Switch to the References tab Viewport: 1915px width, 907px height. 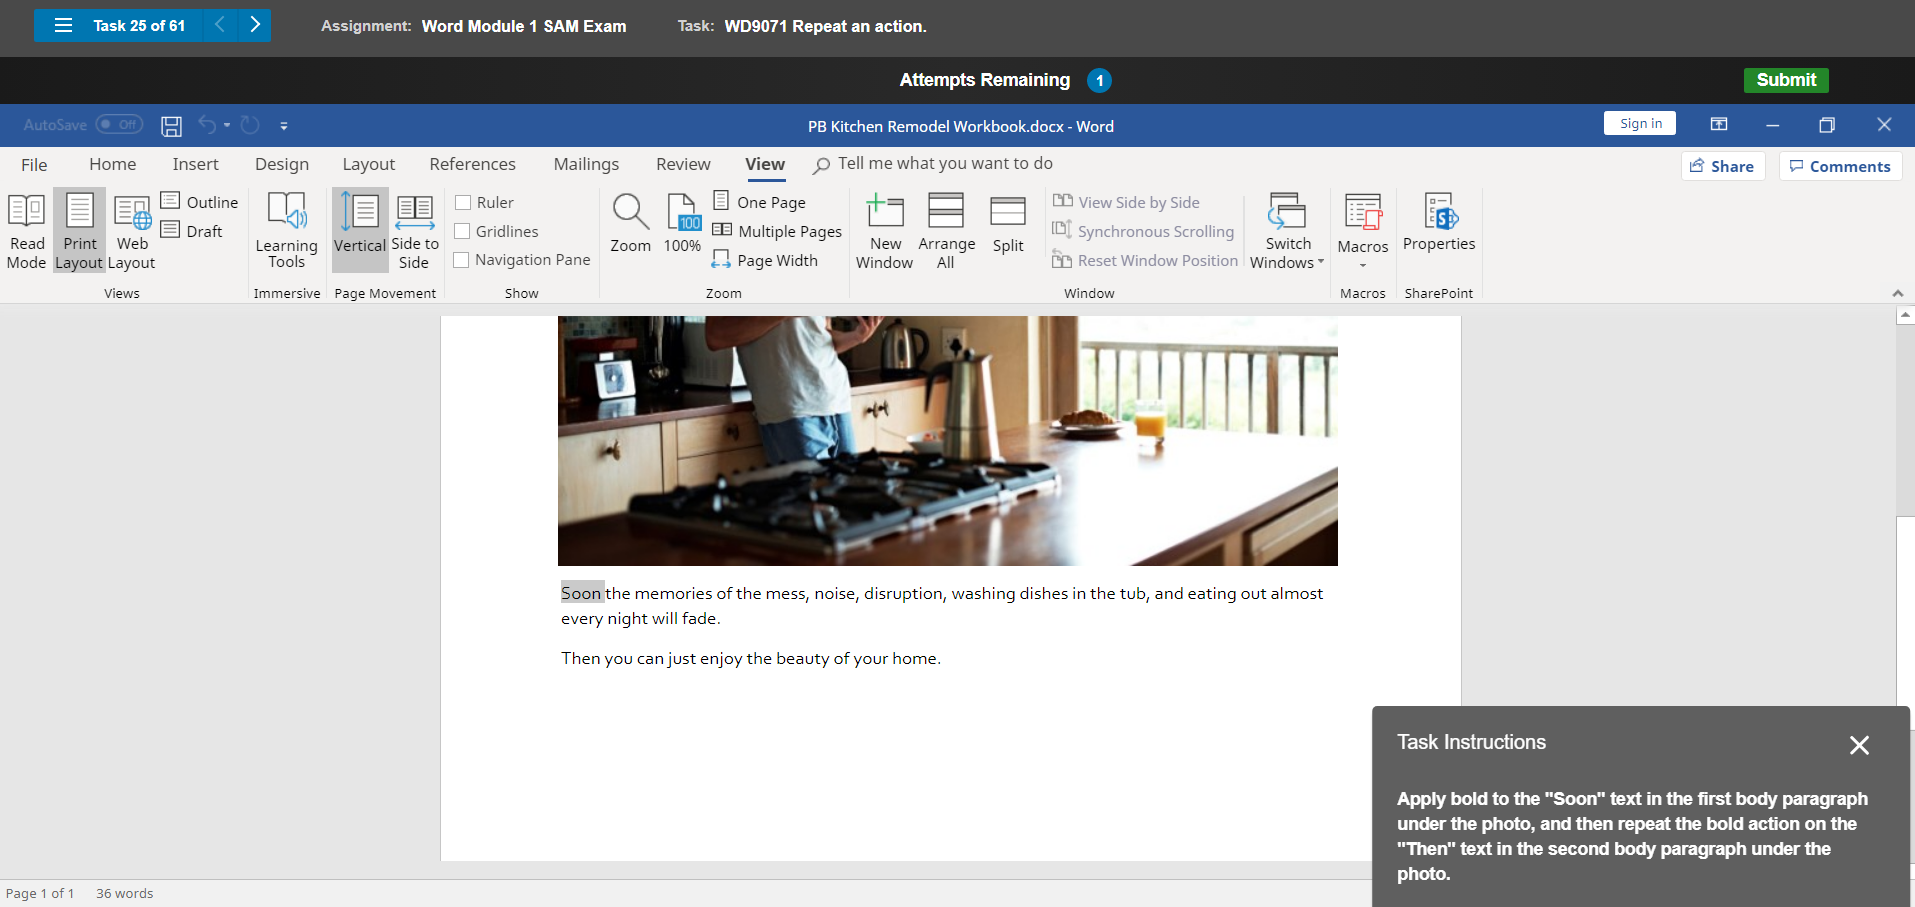click(x=473, y=164)
